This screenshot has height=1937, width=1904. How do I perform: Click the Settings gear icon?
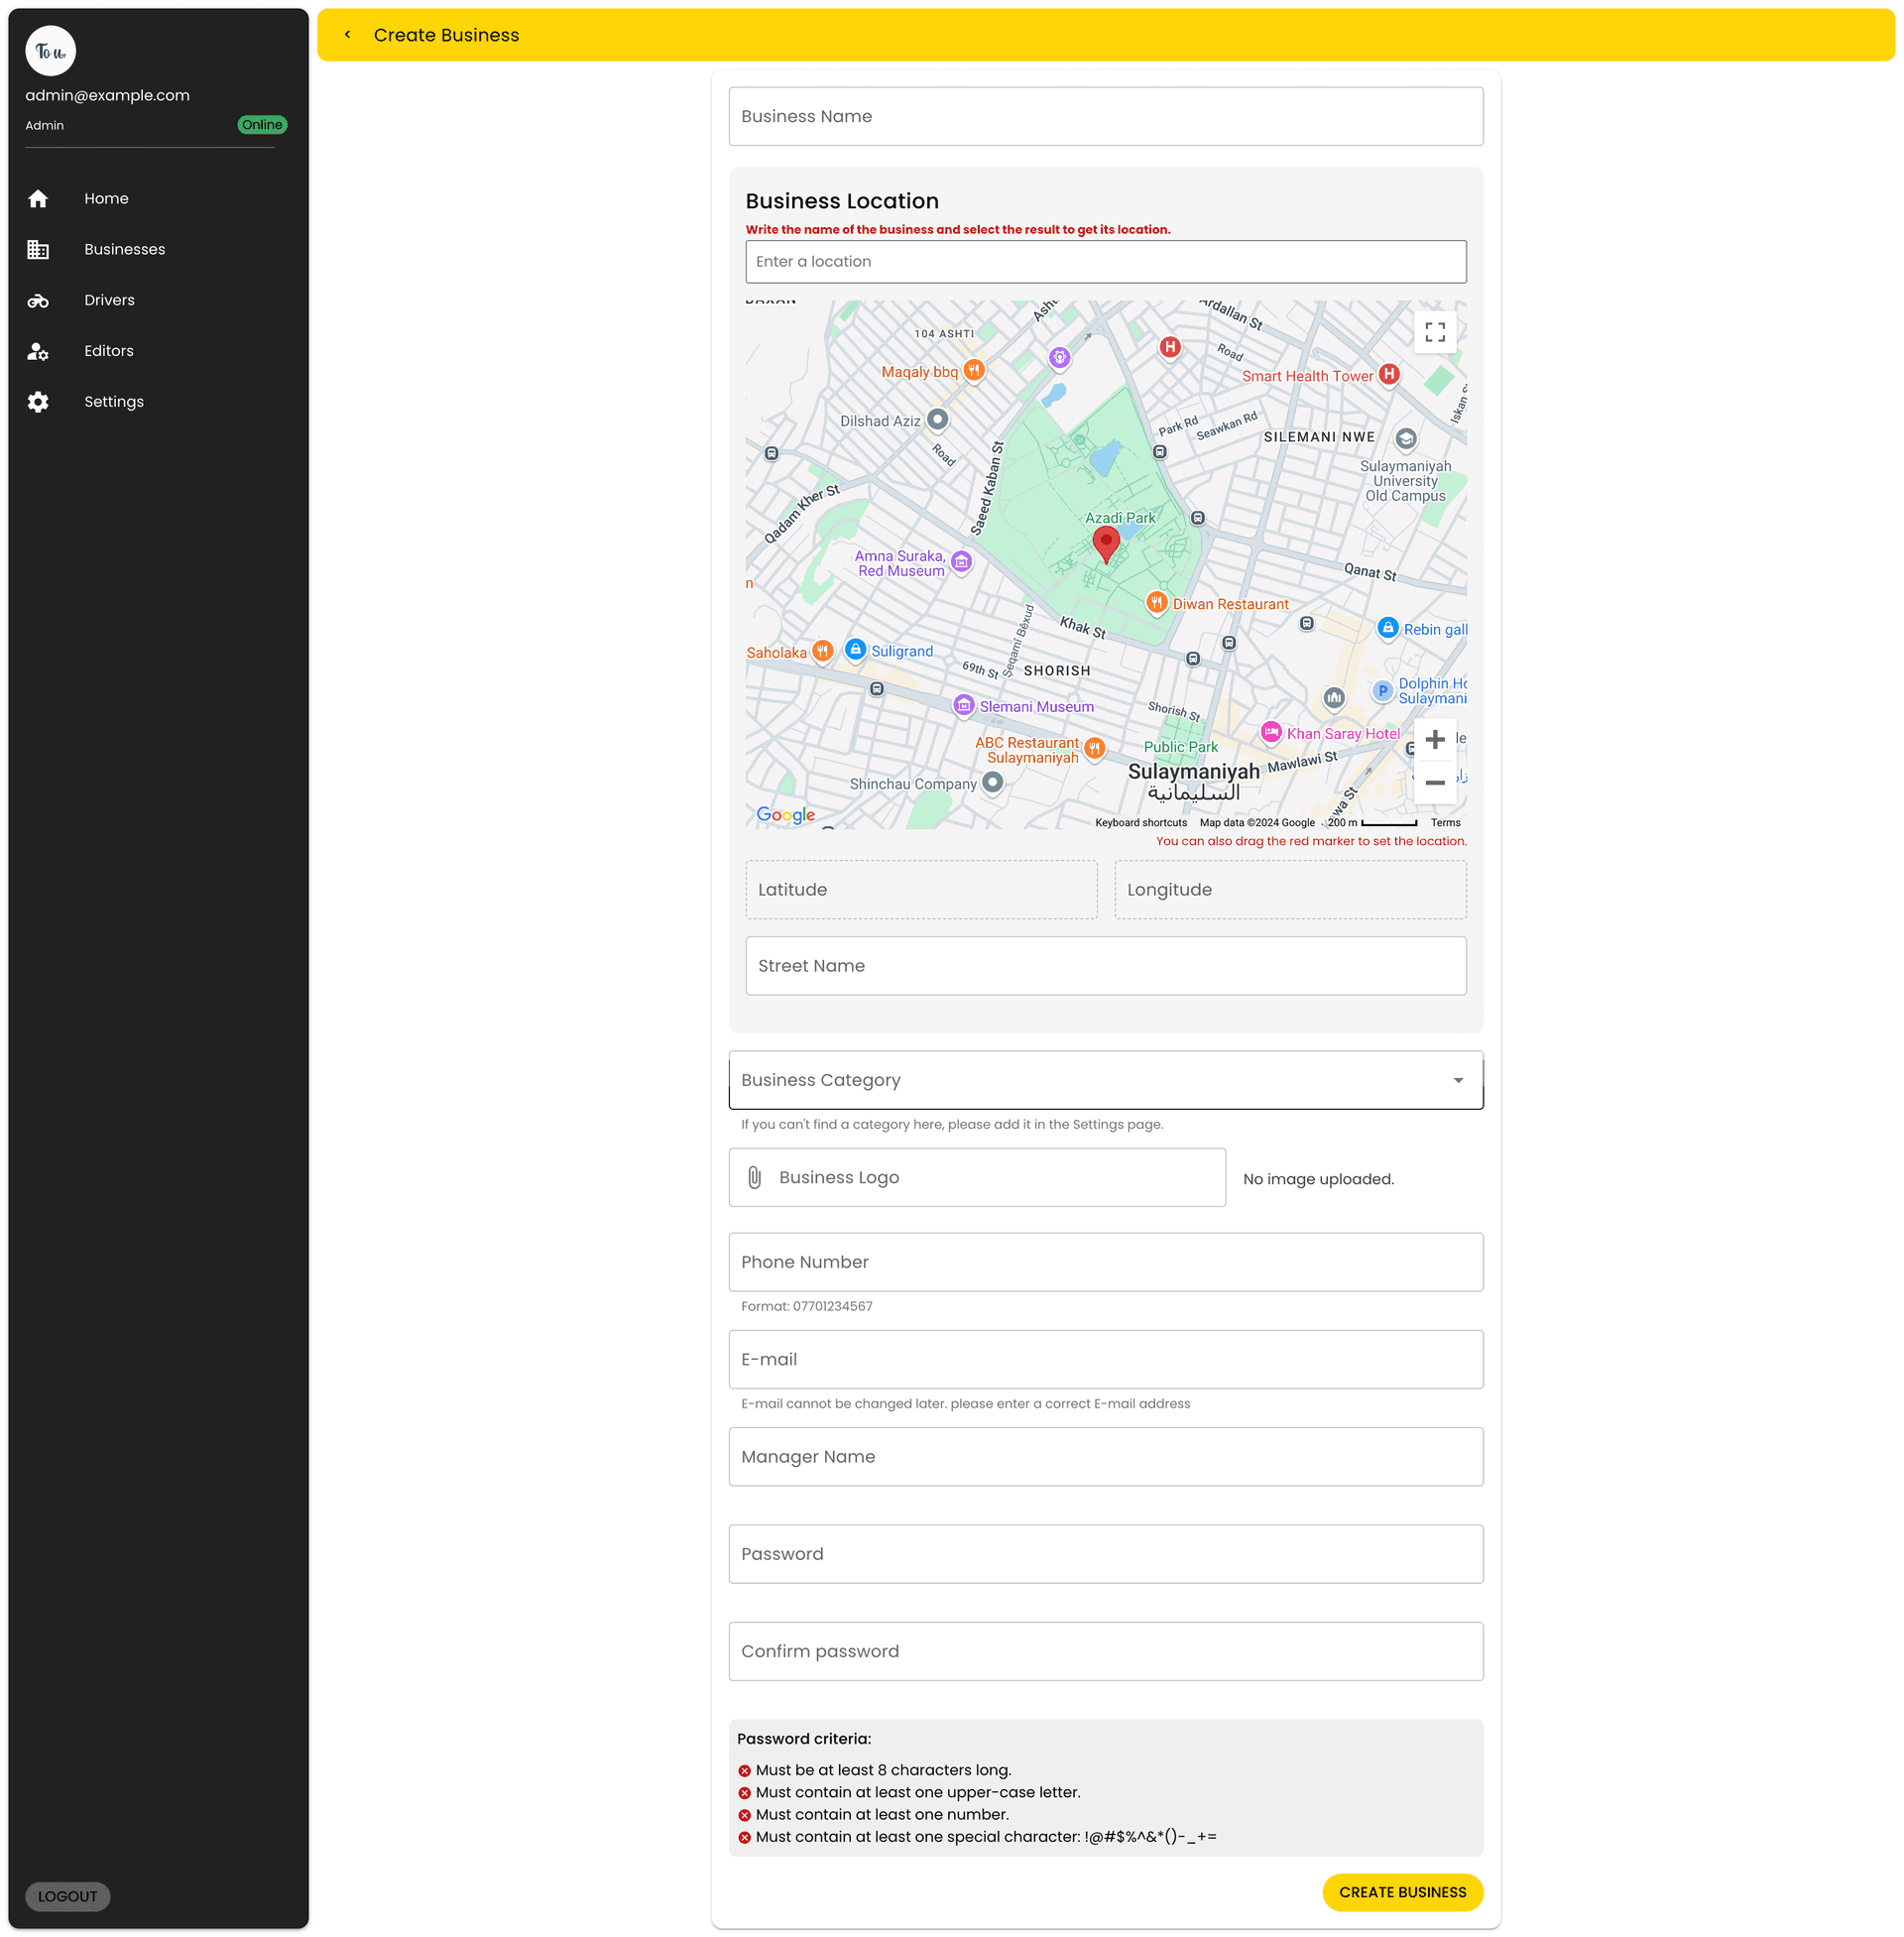(38, 402)
